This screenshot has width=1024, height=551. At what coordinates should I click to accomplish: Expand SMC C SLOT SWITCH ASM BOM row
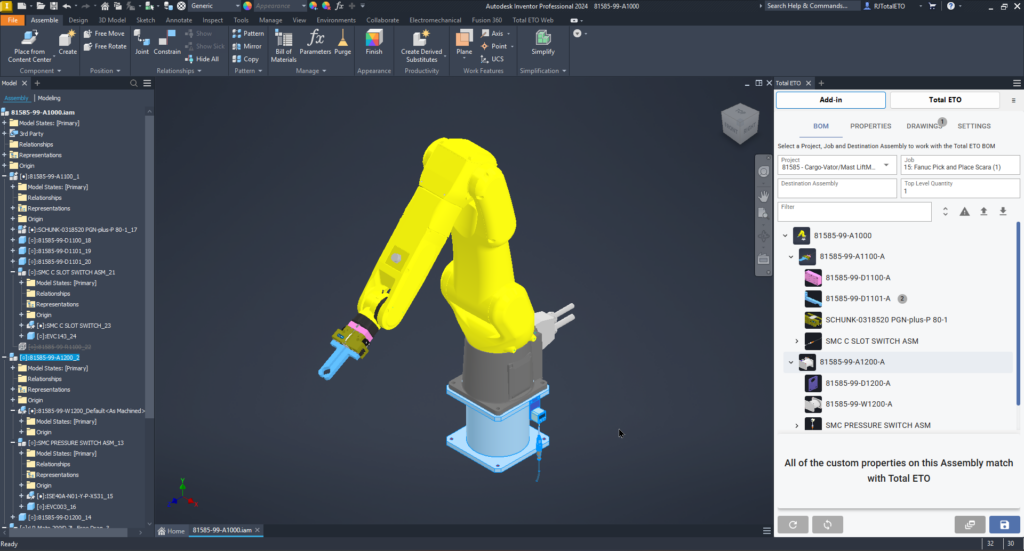point(797,341)
